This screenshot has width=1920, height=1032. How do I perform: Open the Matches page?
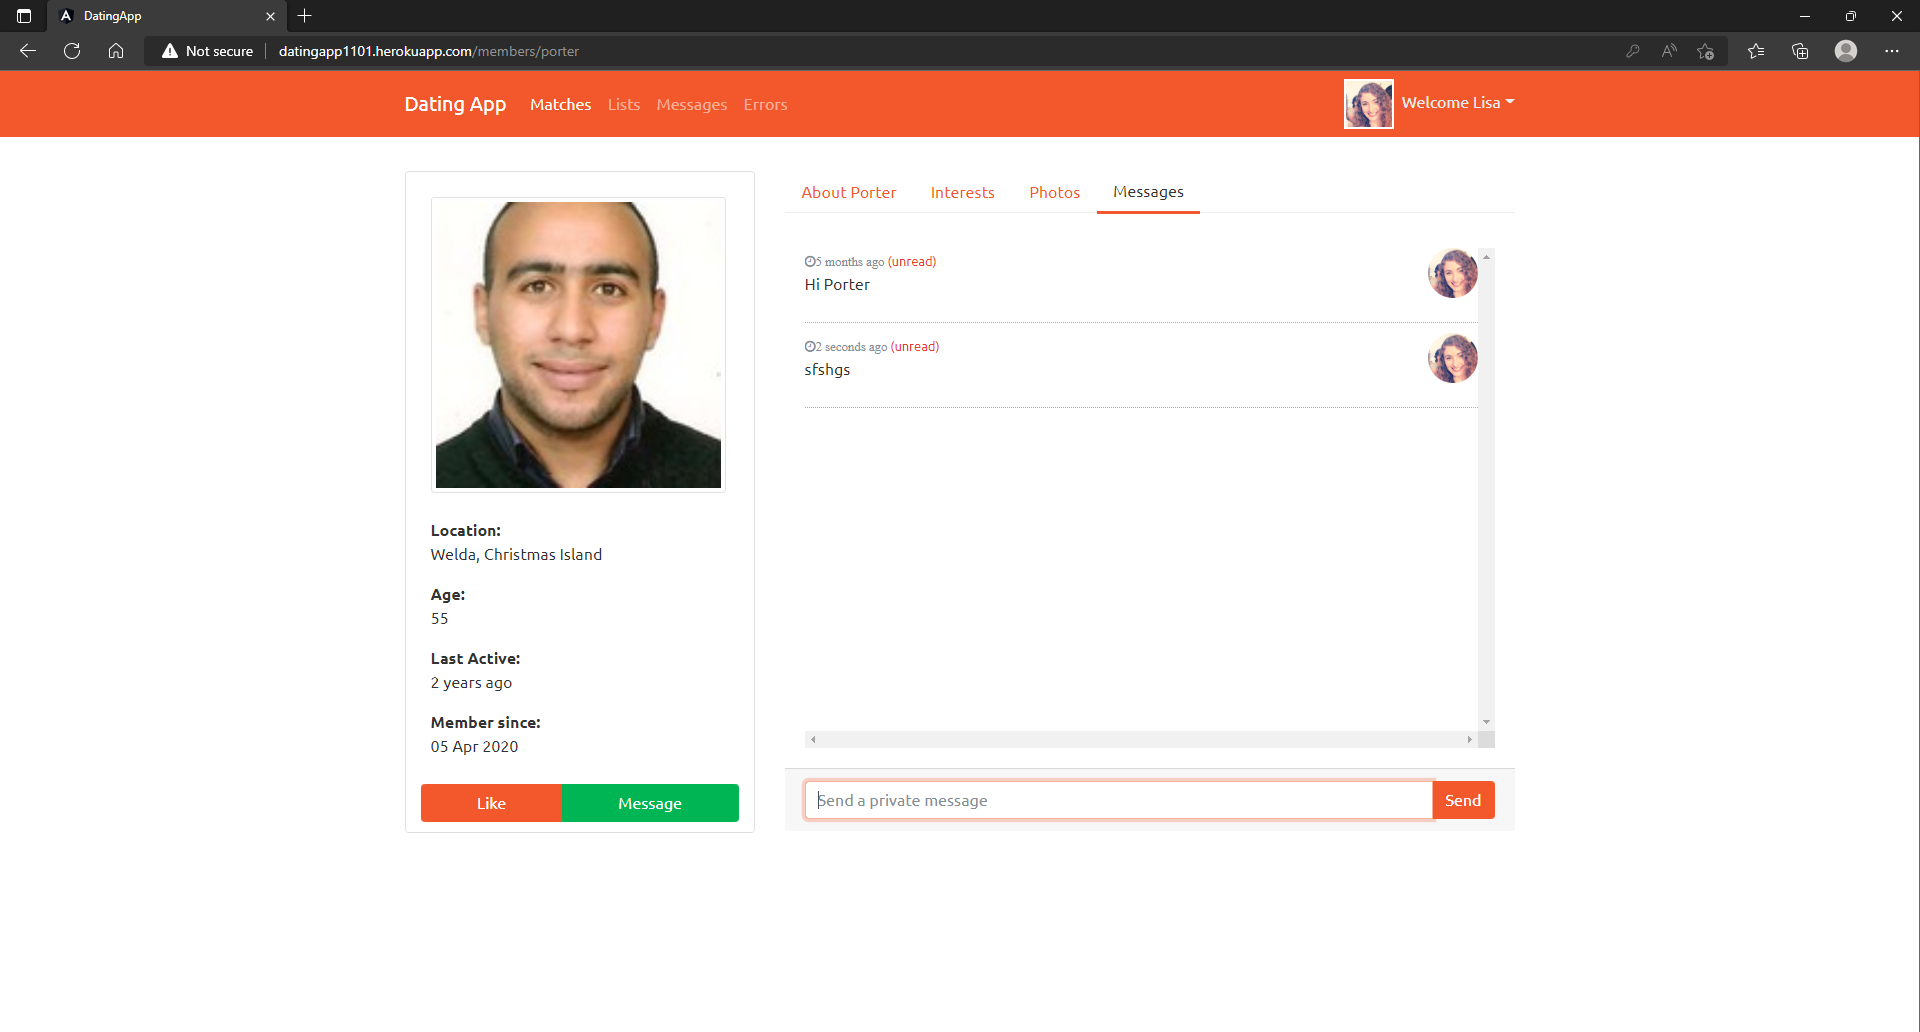coord(560,104)
